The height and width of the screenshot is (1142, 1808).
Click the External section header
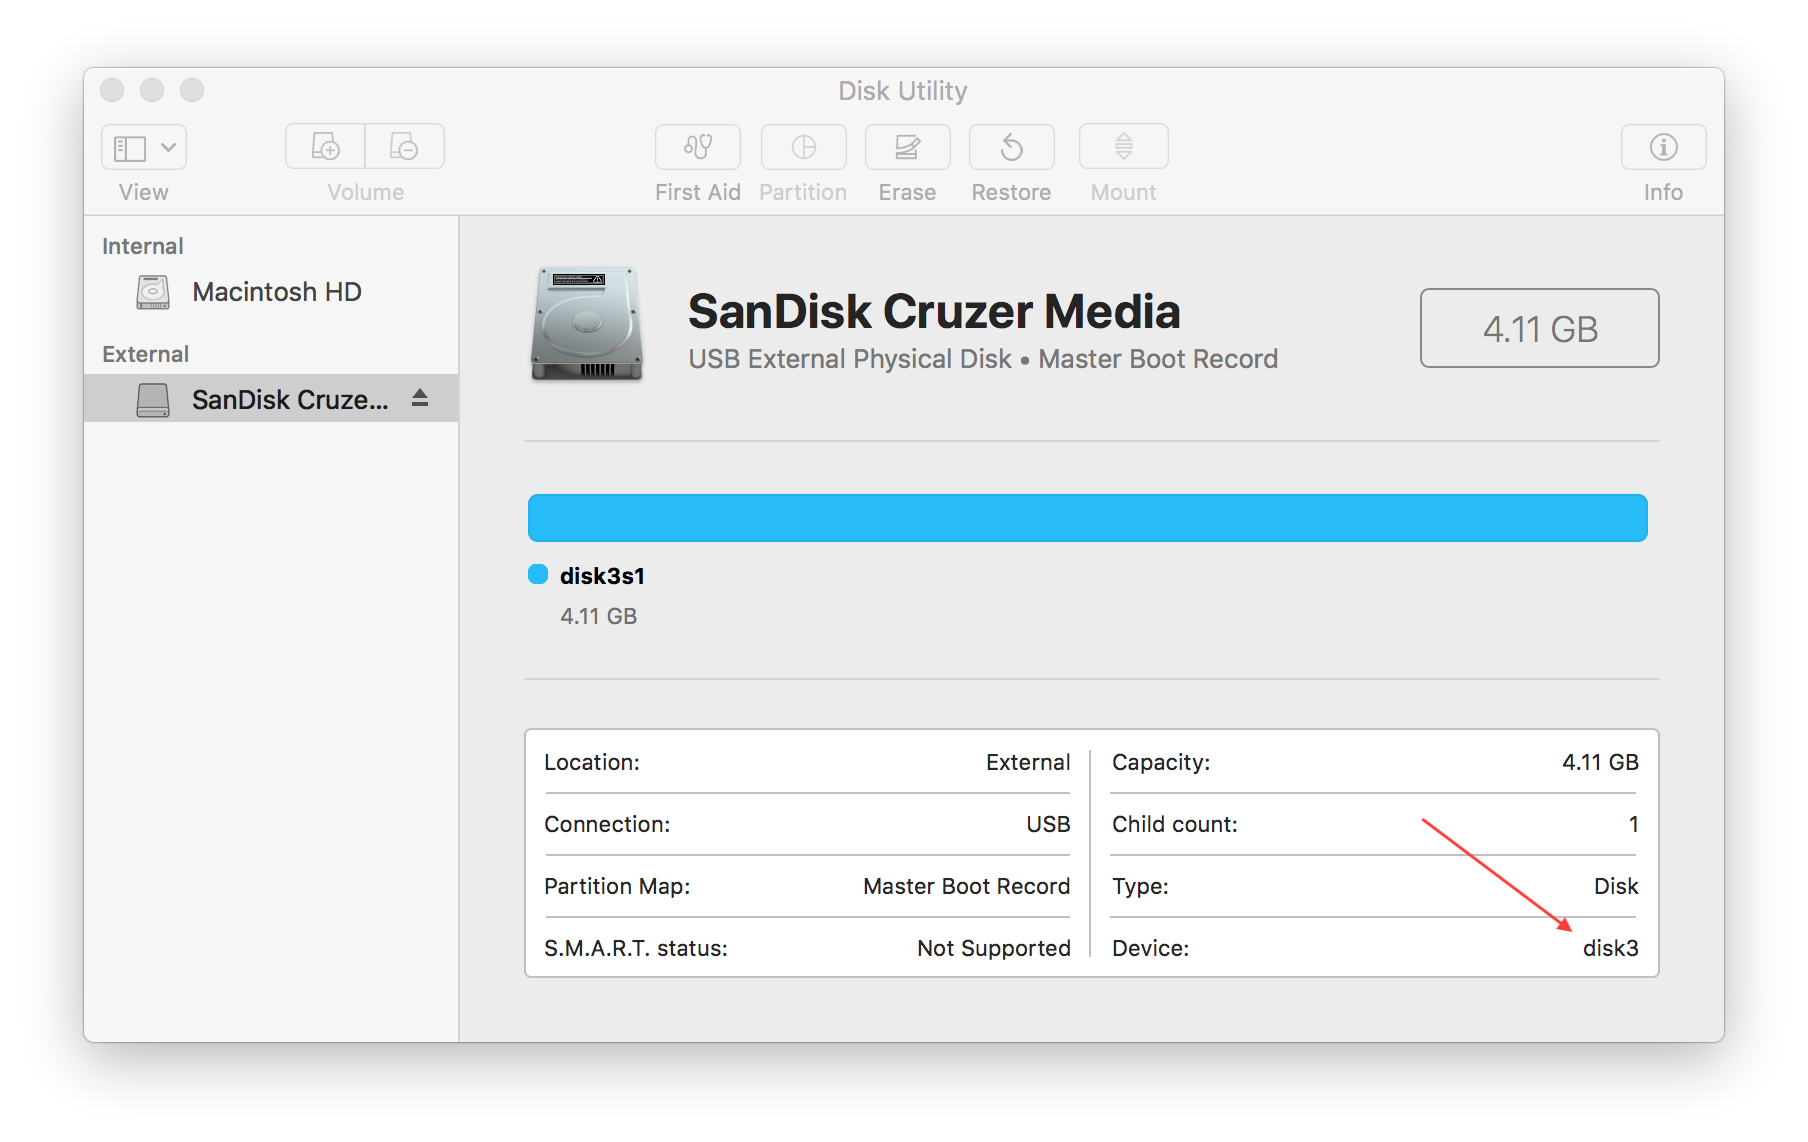tap(145, 354)
